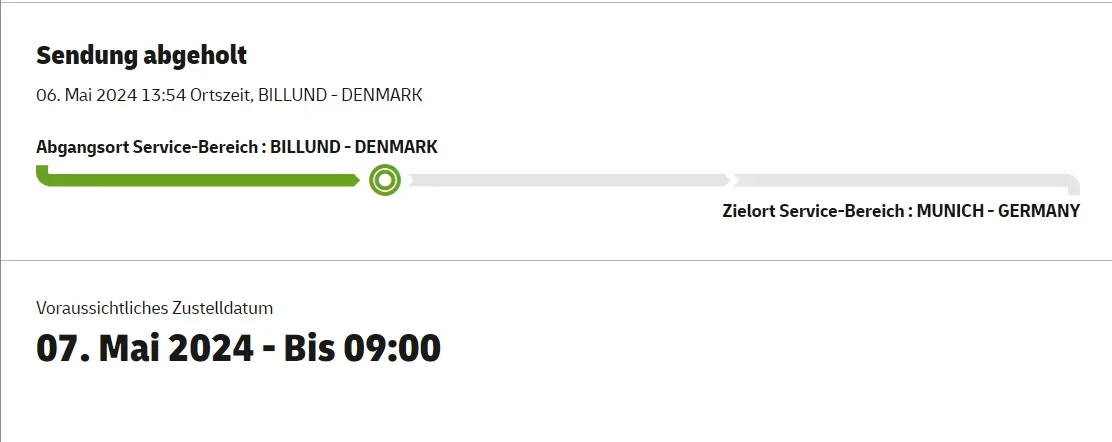The image size is (1112, 442).
Task: Click the middle gray progress bar segment
Action: 568,180
